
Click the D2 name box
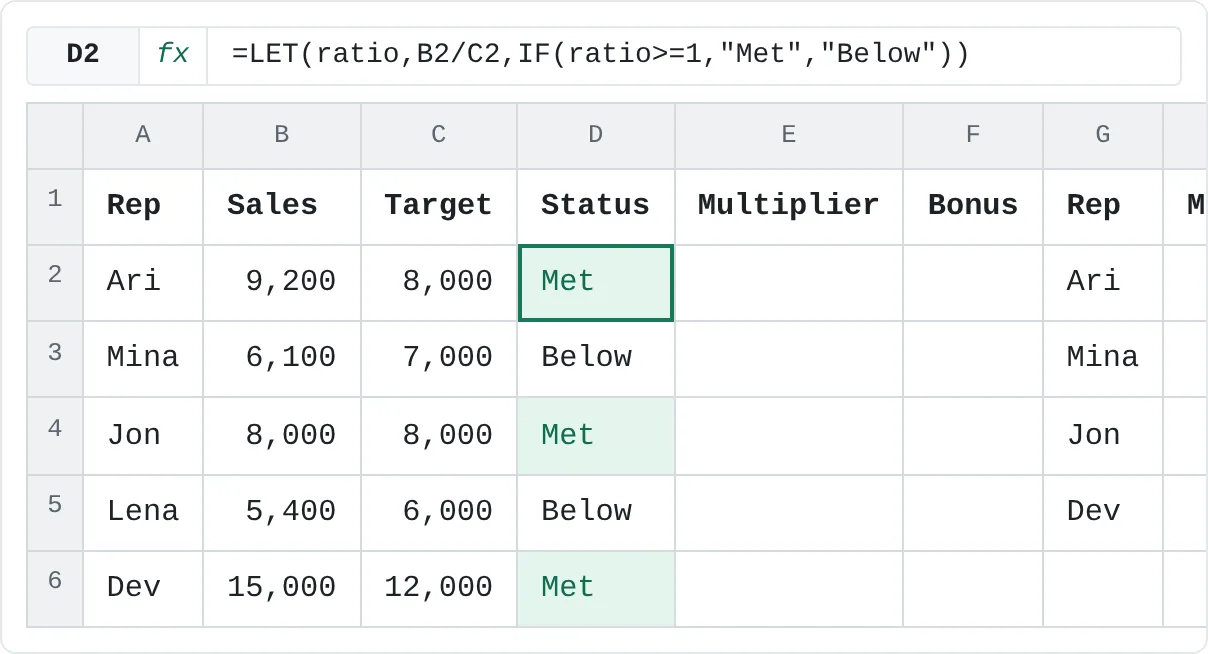[83, 54]
